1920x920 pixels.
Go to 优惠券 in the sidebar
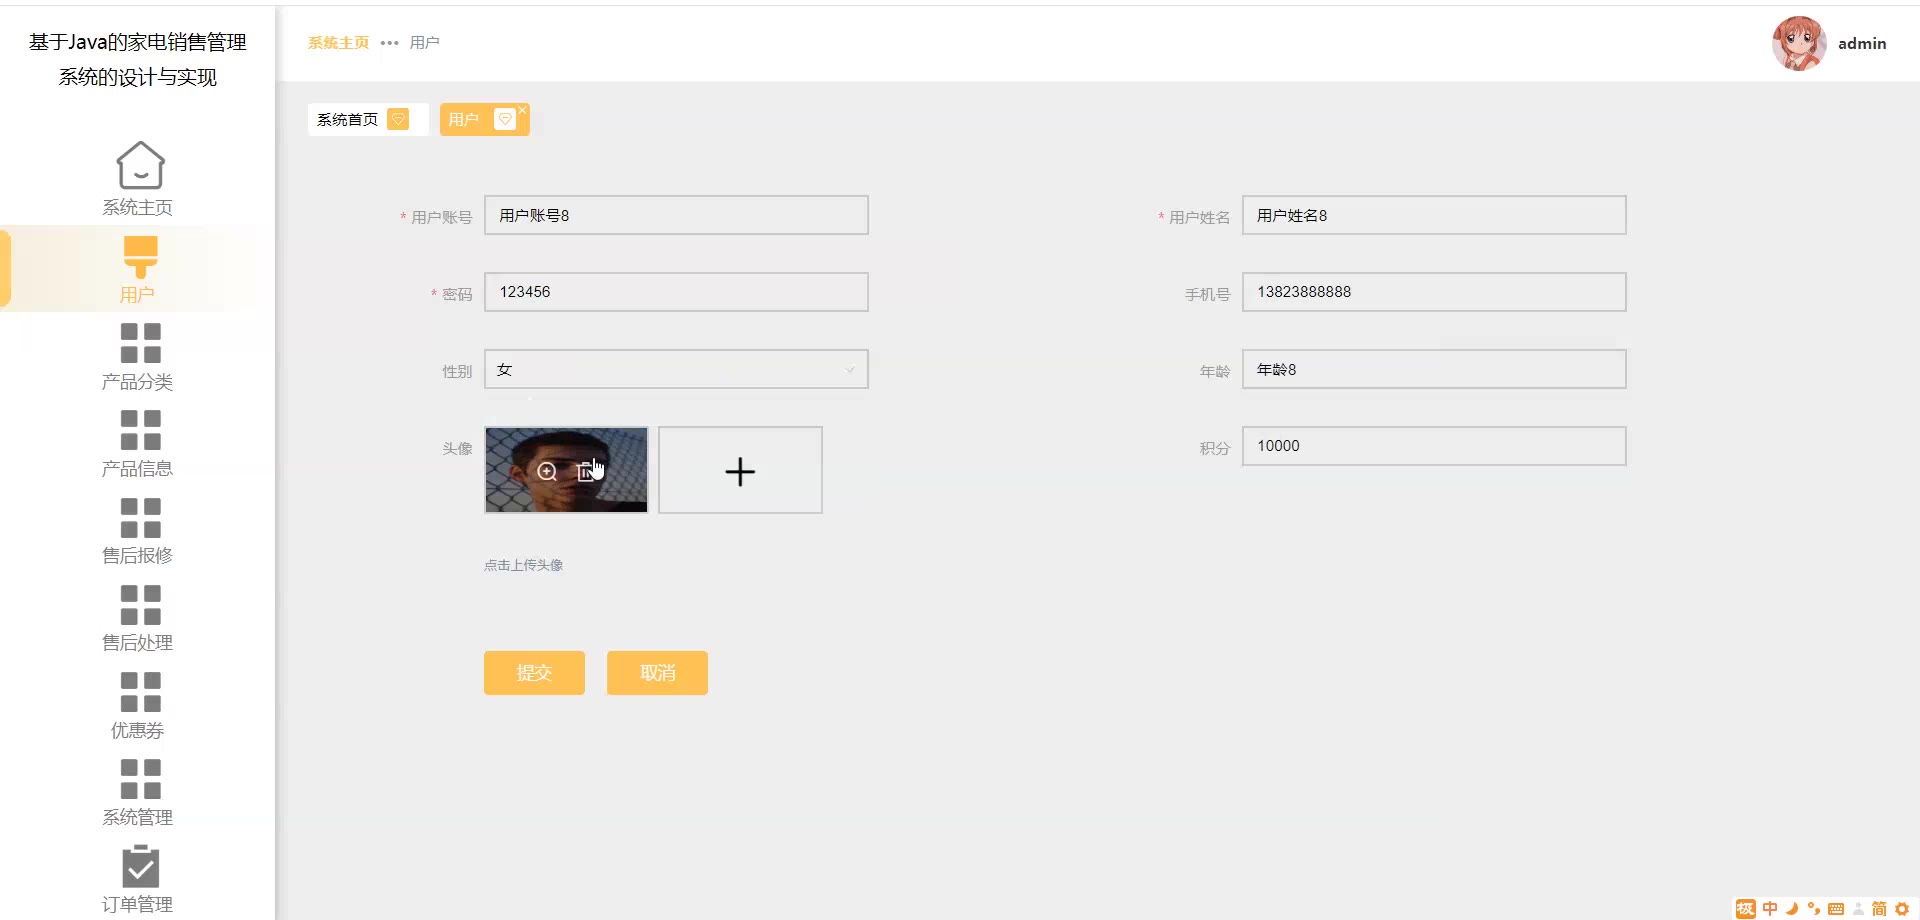point(138,706)
